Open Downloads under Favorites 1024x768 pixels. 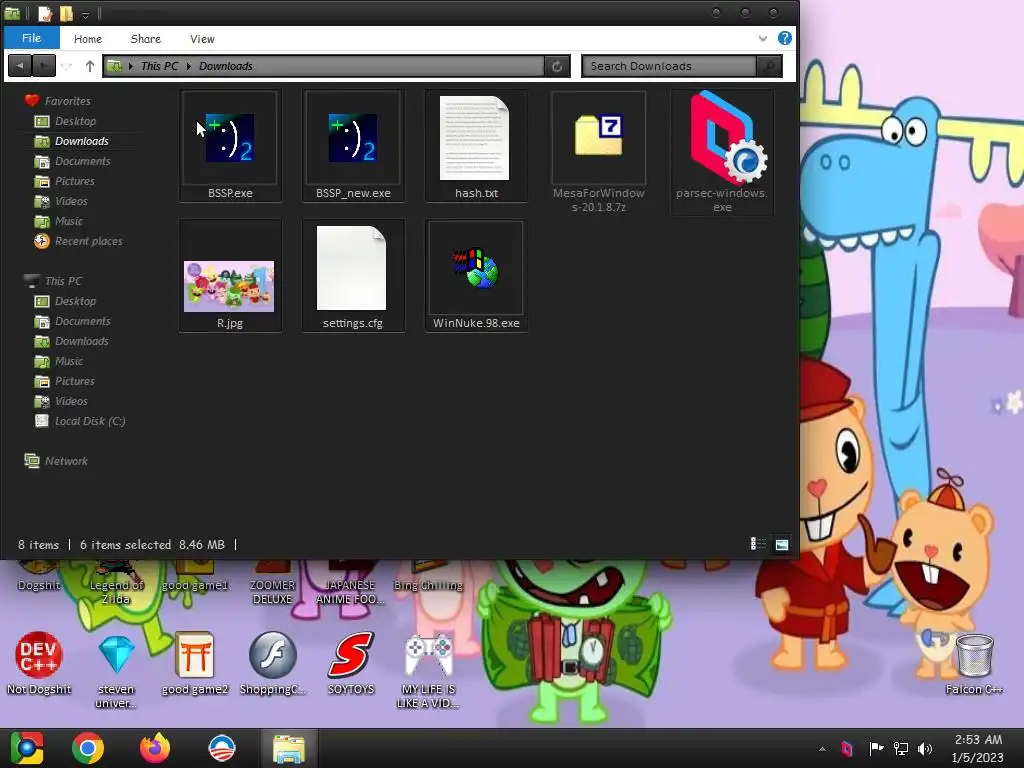point(72,141)
